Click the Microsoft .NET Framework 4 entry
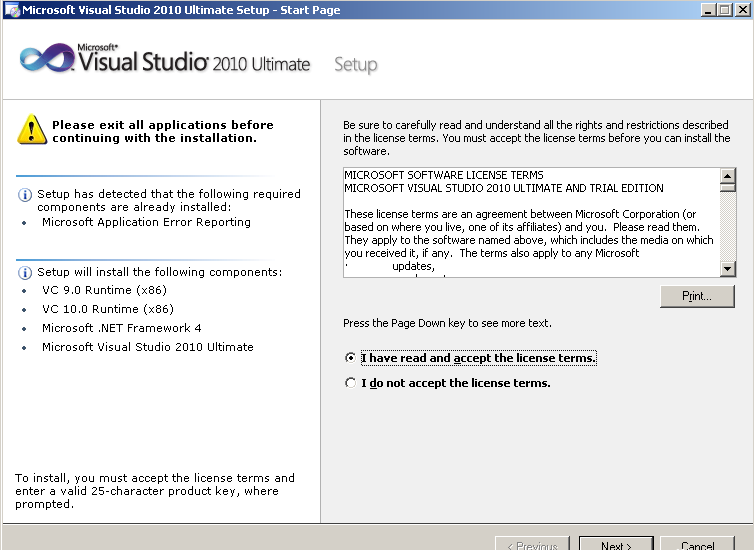754x550 pixels. 122,328
